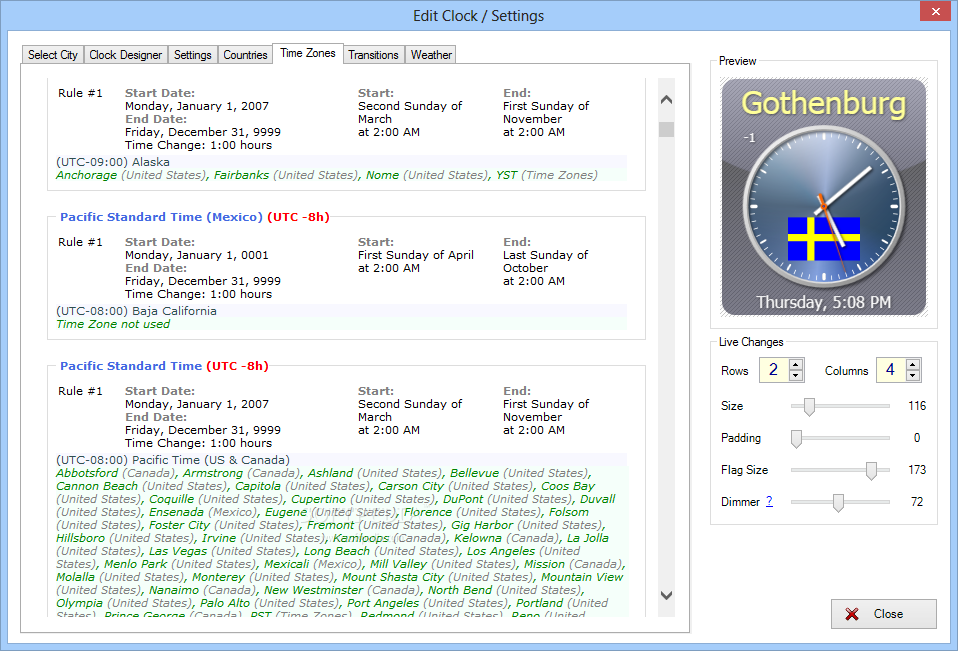Open the Select City tab
Image resolution: width=958 pixels, height=651 pixels.
[x=53, y=55]
